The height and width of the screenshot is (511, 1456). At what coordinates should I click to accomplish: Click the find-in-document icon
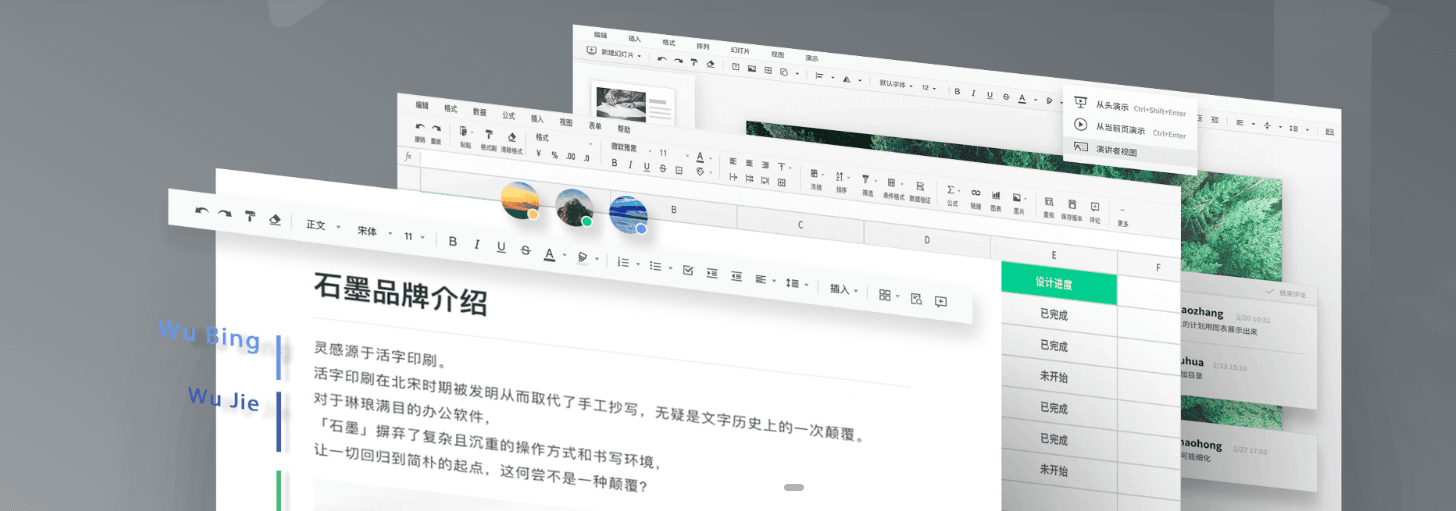pyautogui.click(x=917, y=299)
